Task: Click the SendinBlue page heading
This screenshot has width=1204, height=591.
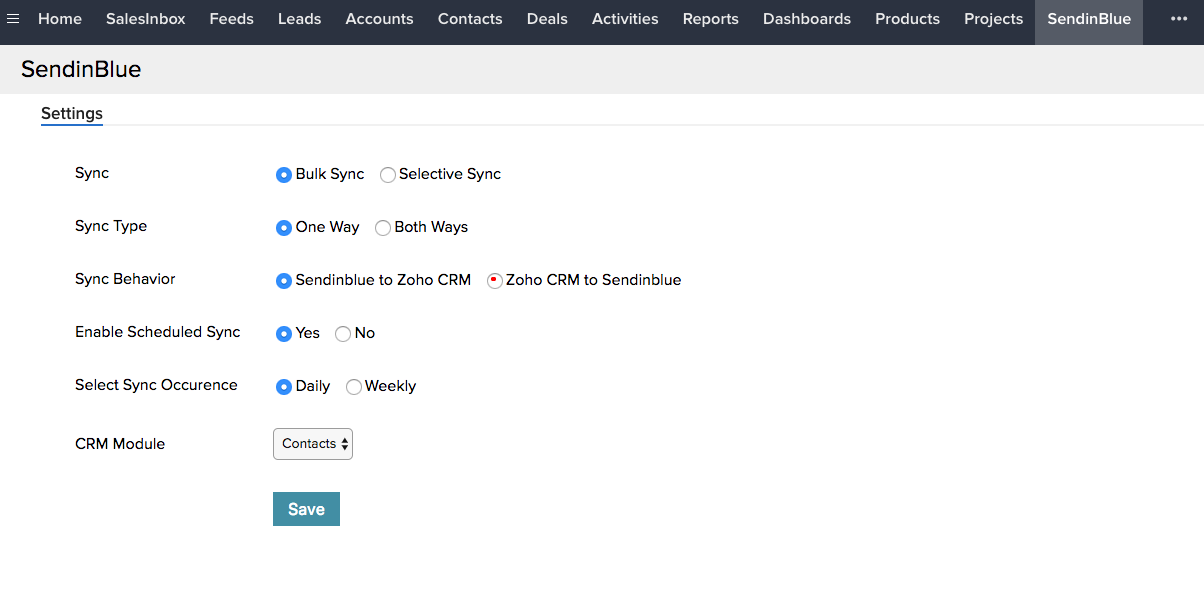Action: point(81,70)
